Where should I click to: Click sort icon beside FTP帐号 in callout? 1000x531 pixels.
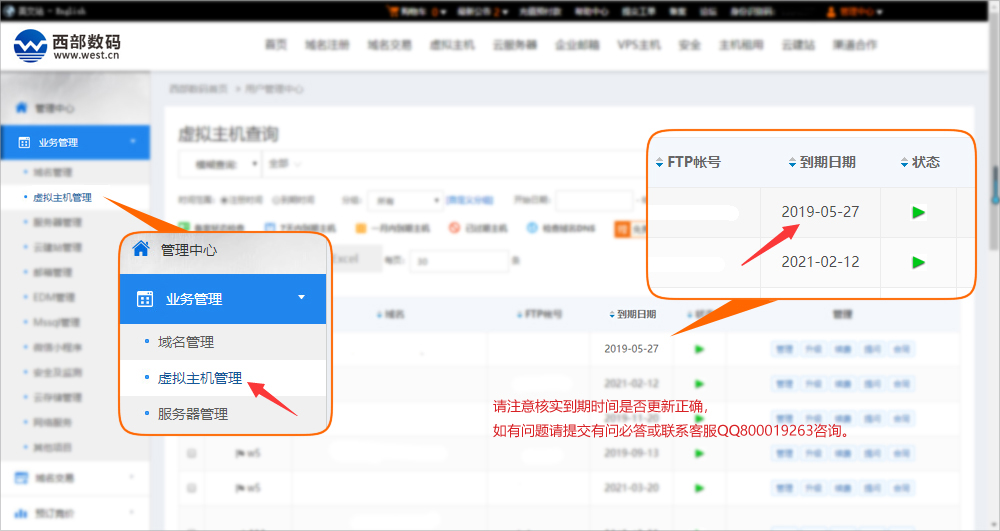(658, 162)
